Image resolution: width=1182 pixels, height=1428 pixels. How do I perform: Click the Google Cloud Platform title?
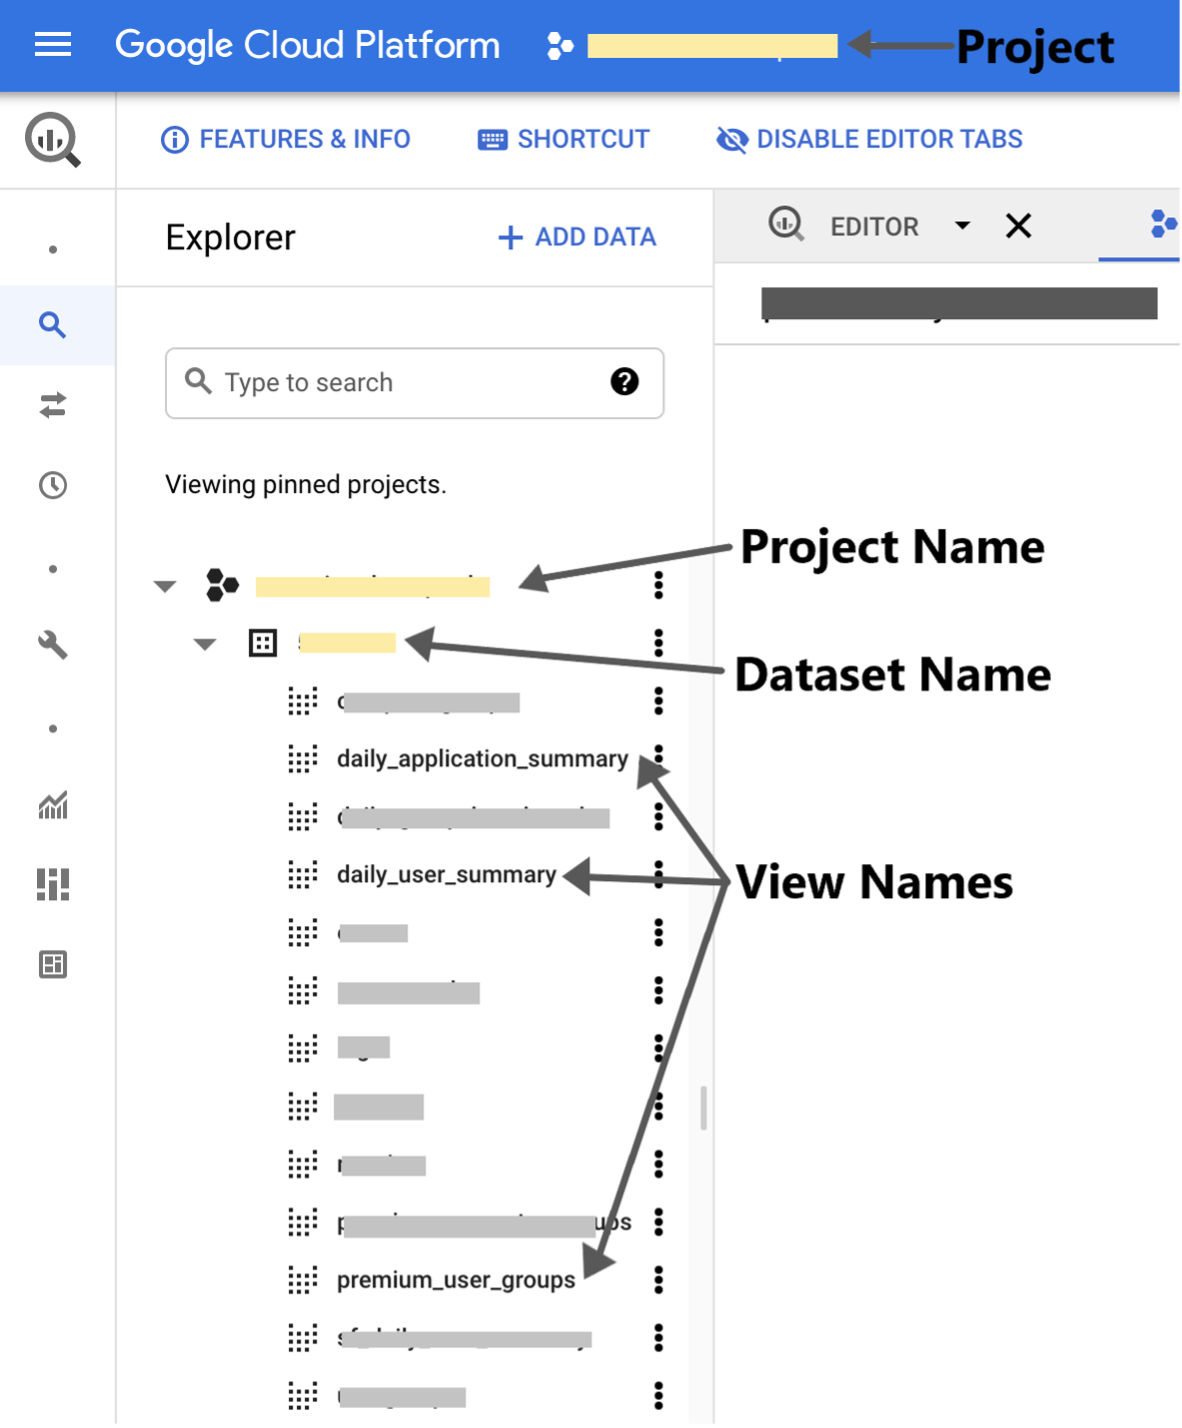coord(308,45)
